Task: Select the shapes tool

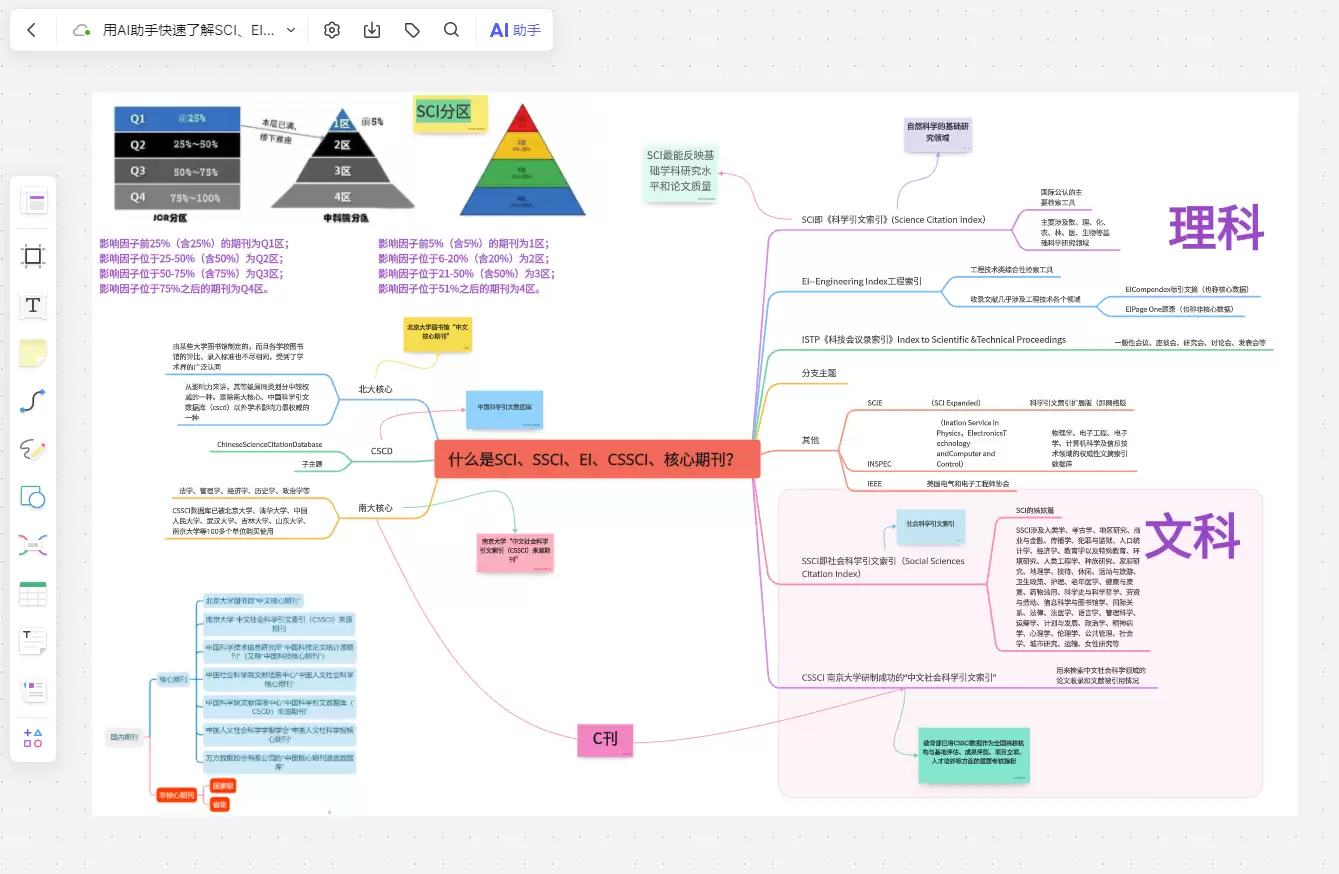Action: 33,497
